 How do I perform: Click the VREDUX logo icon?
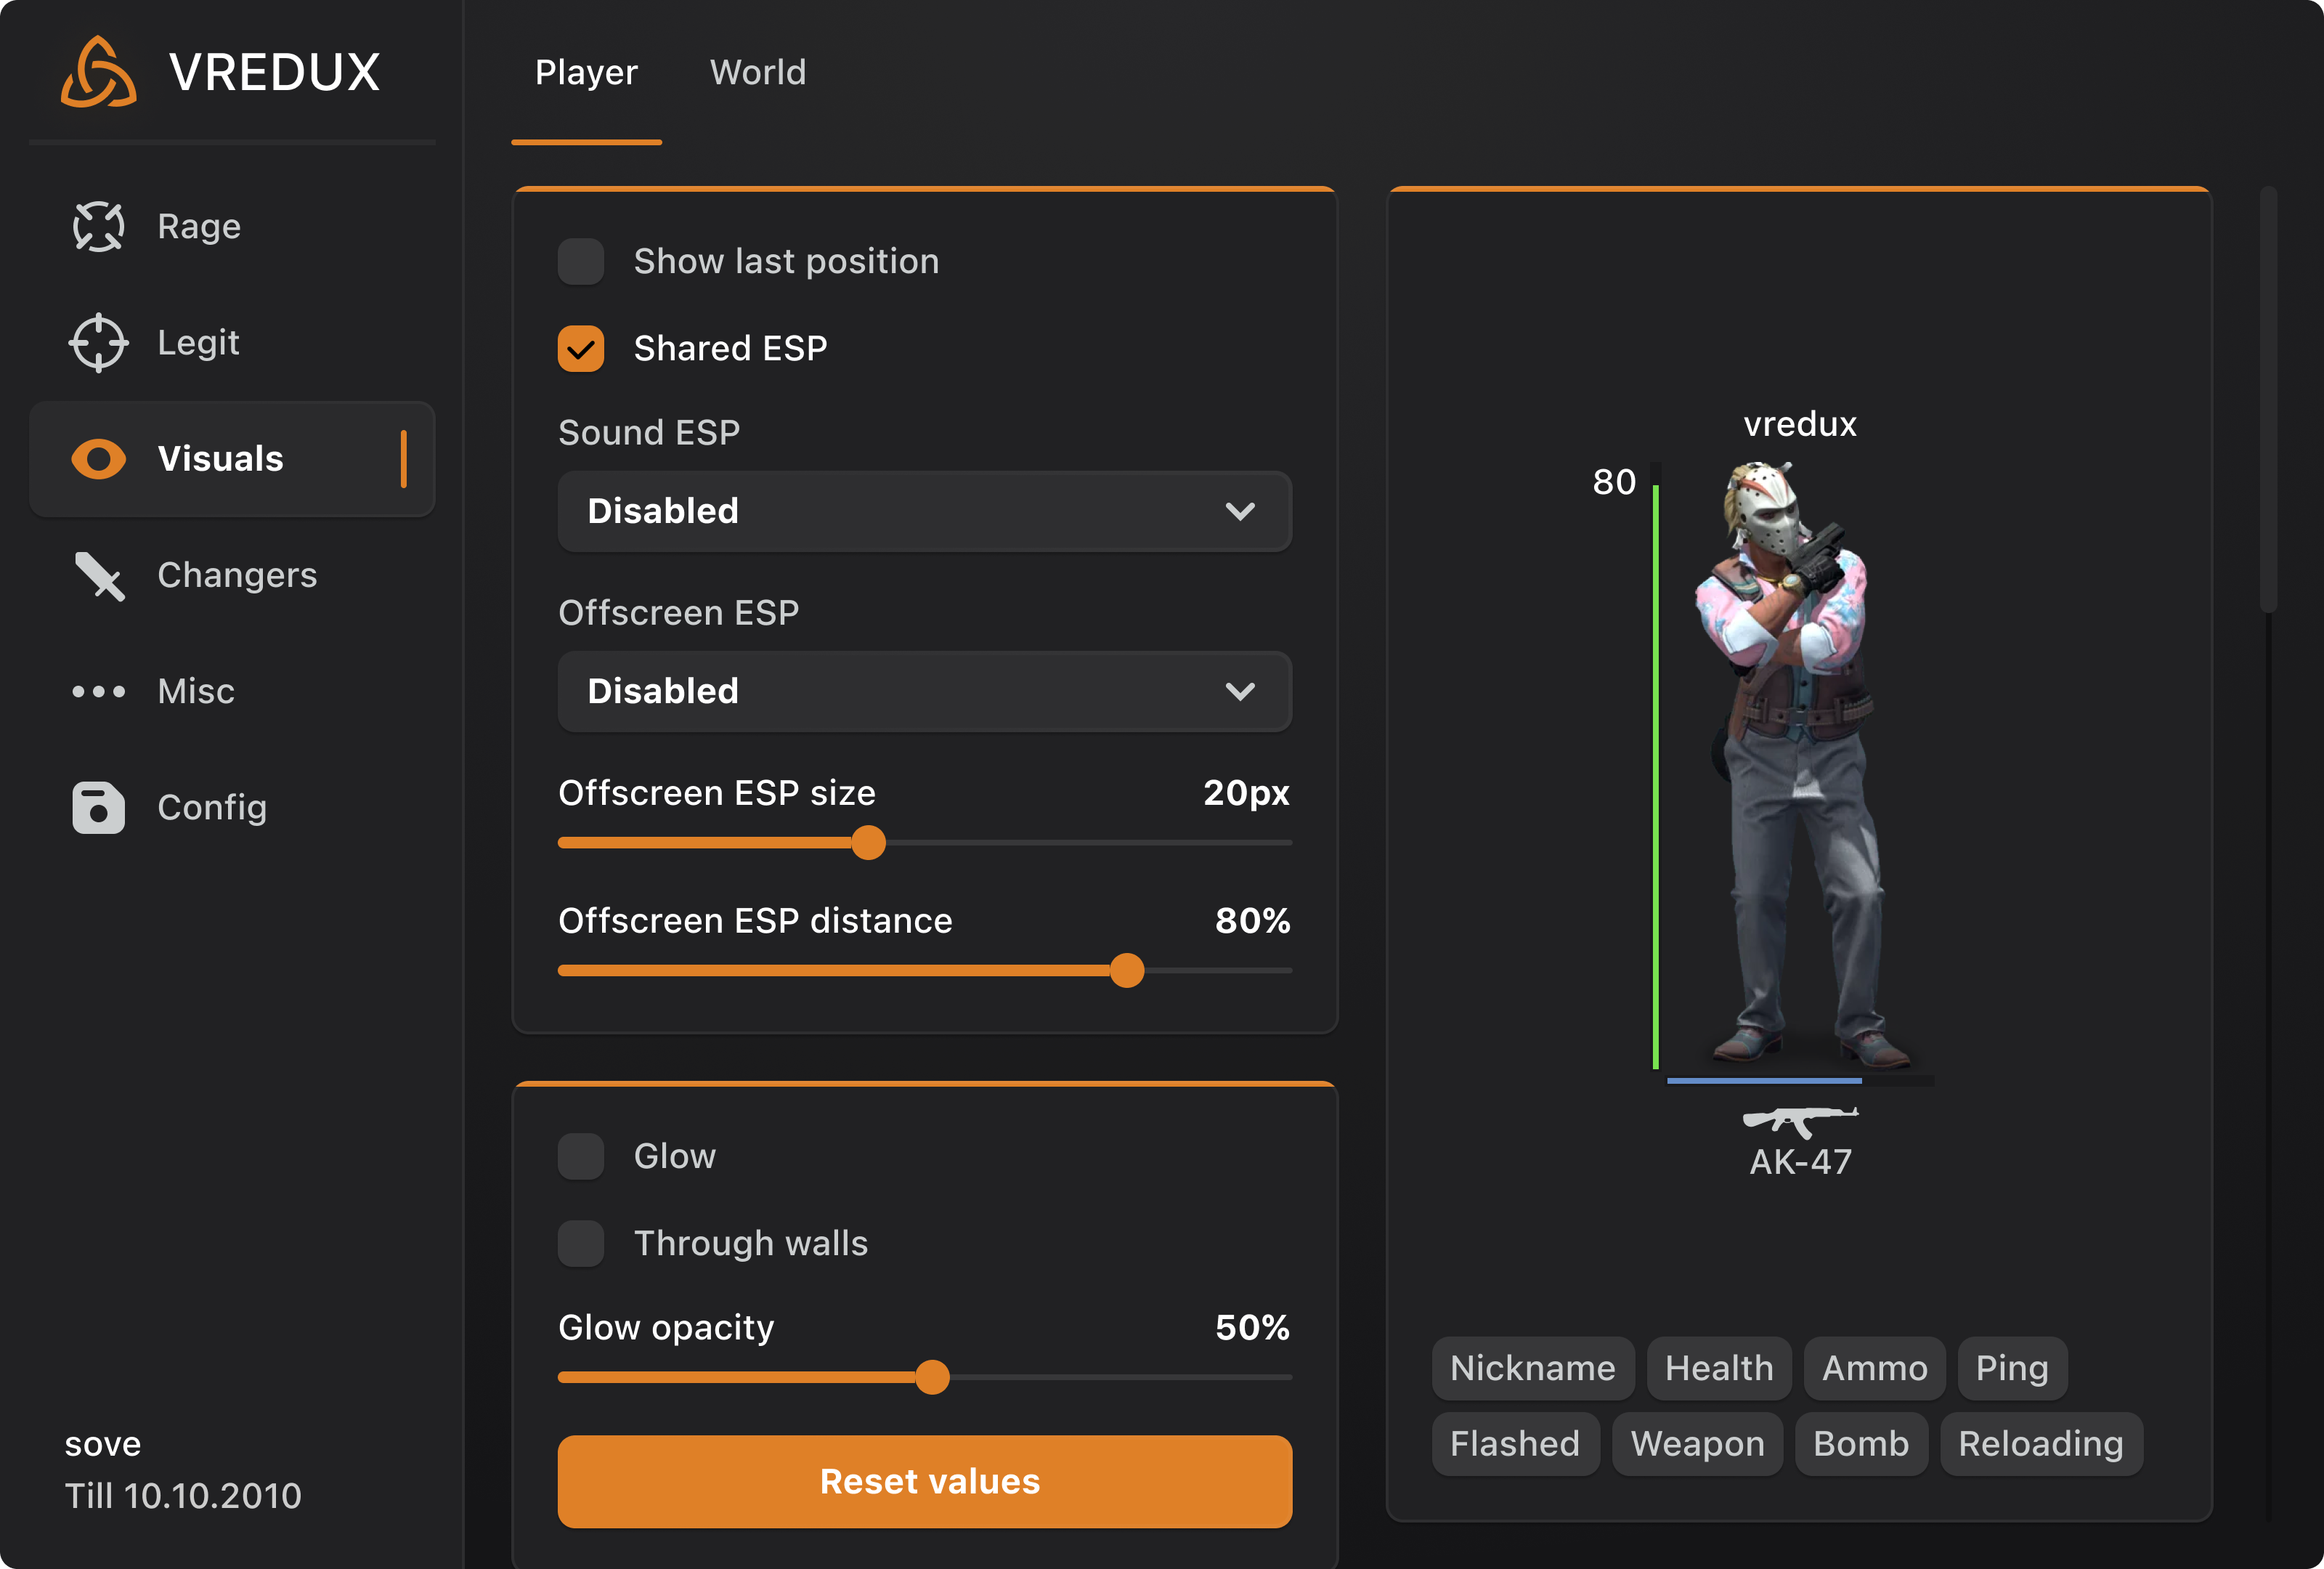(98, 72)
